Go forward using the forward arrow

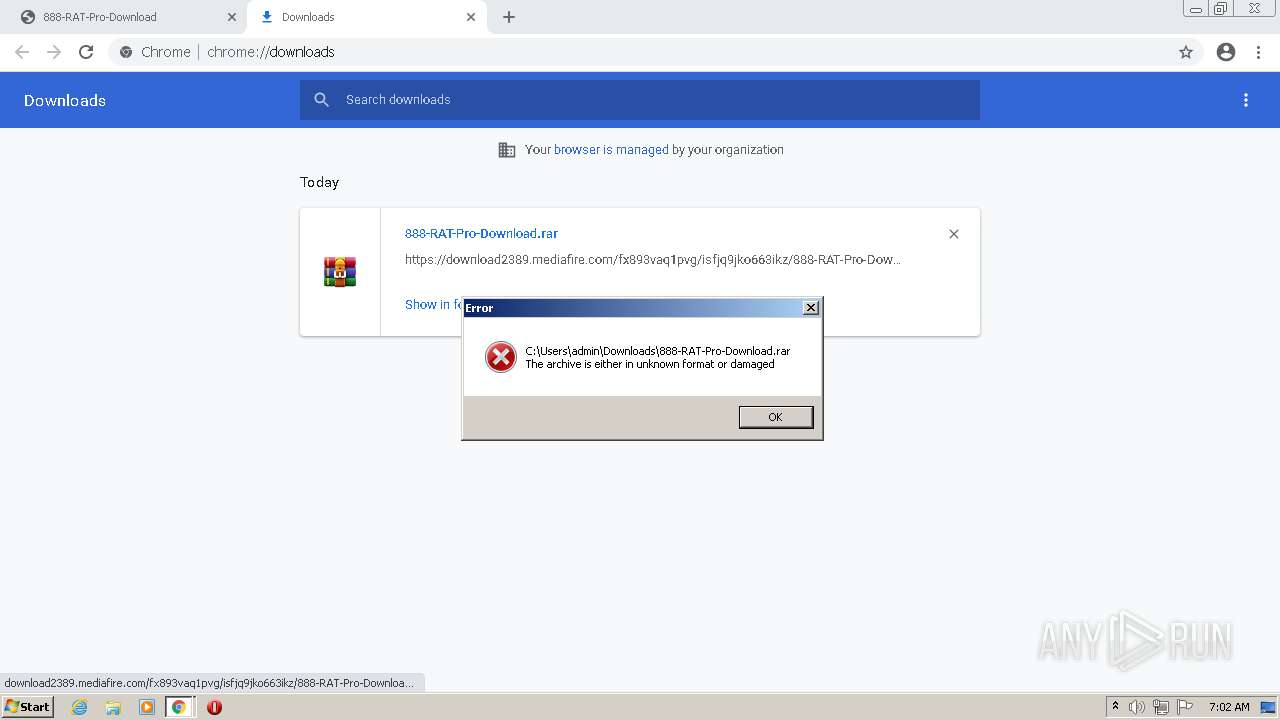(54, 52)
